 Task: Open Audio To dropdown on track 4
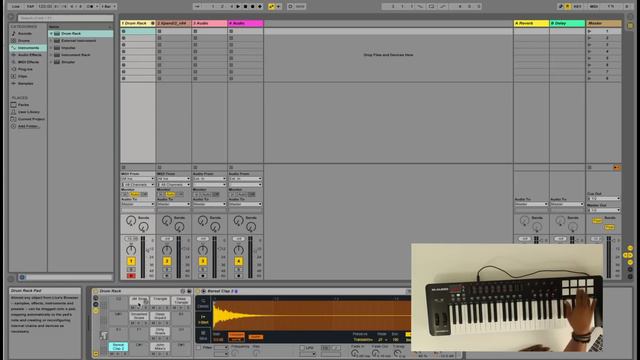pos(245,204)
